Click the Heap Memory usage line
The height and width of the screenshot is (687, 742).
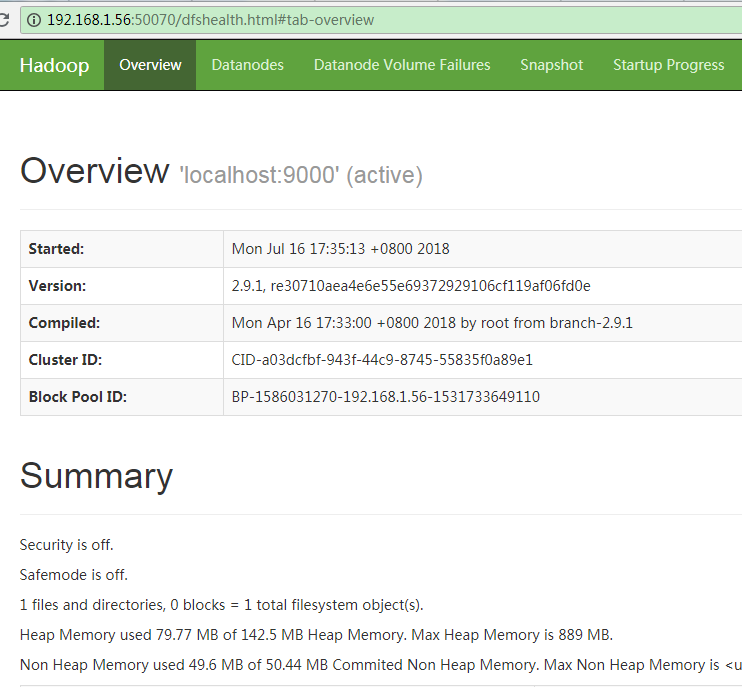pyautogui.click(x=316, y=635)
